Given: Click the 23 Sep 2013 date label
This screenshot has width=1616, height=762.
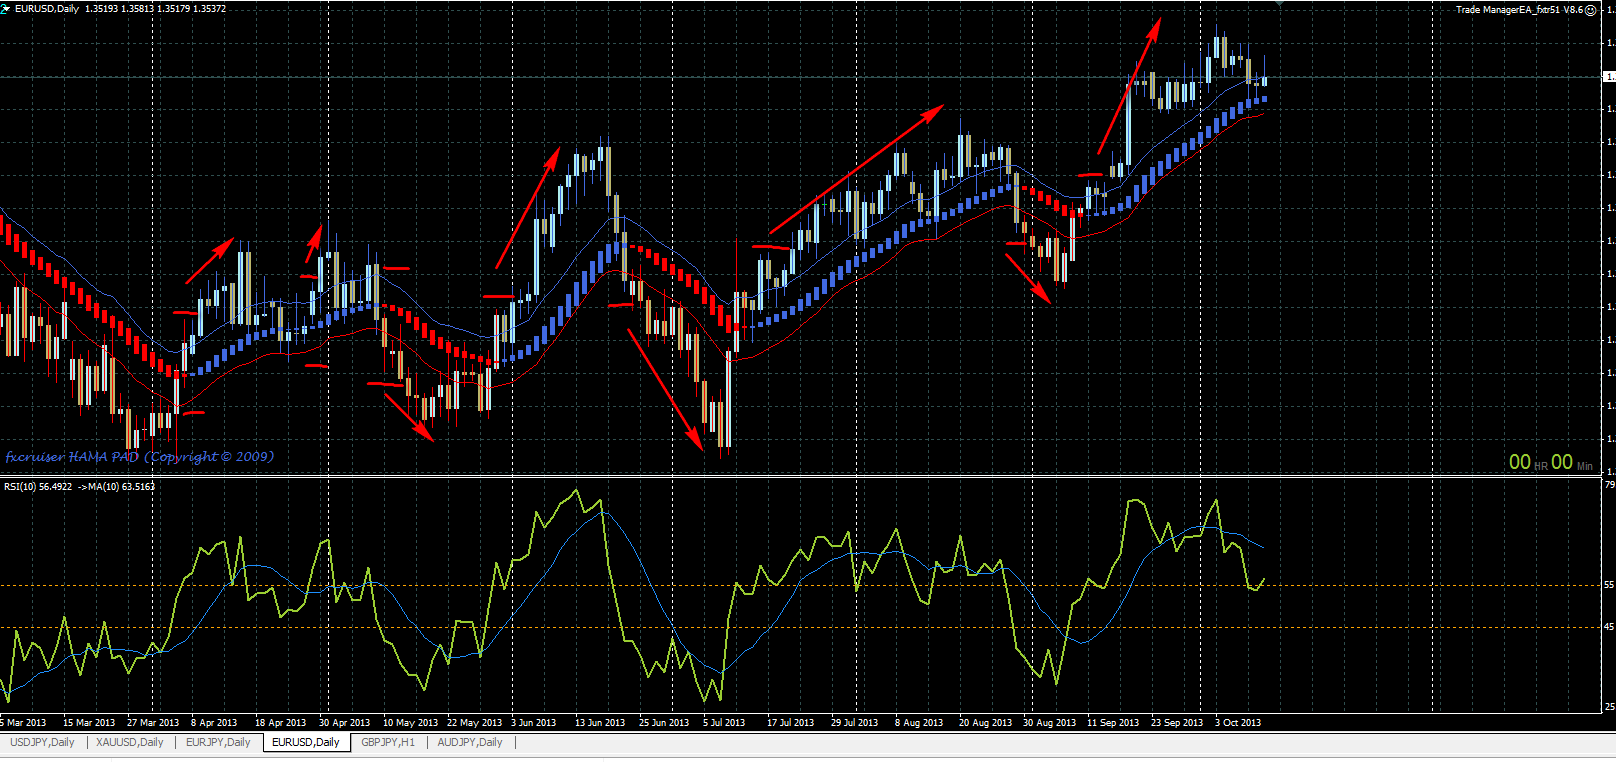Looking at the screenshot, I should pos(1177,723).
